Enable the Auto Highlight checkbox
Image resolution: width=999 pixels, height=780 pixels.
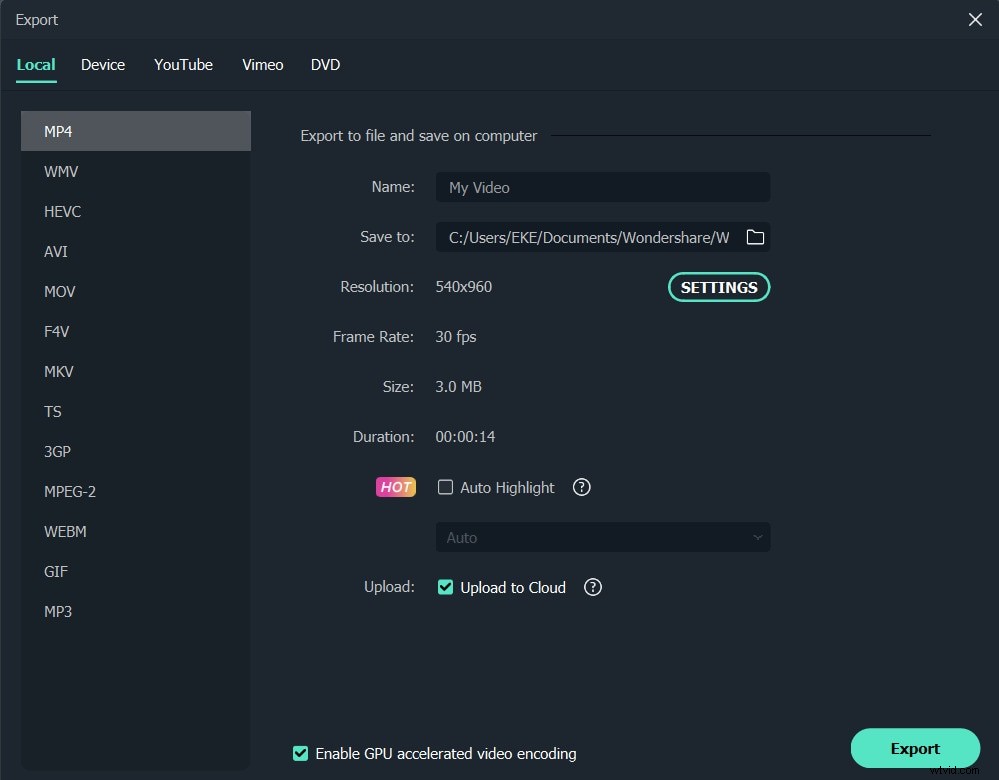point(445,487)
